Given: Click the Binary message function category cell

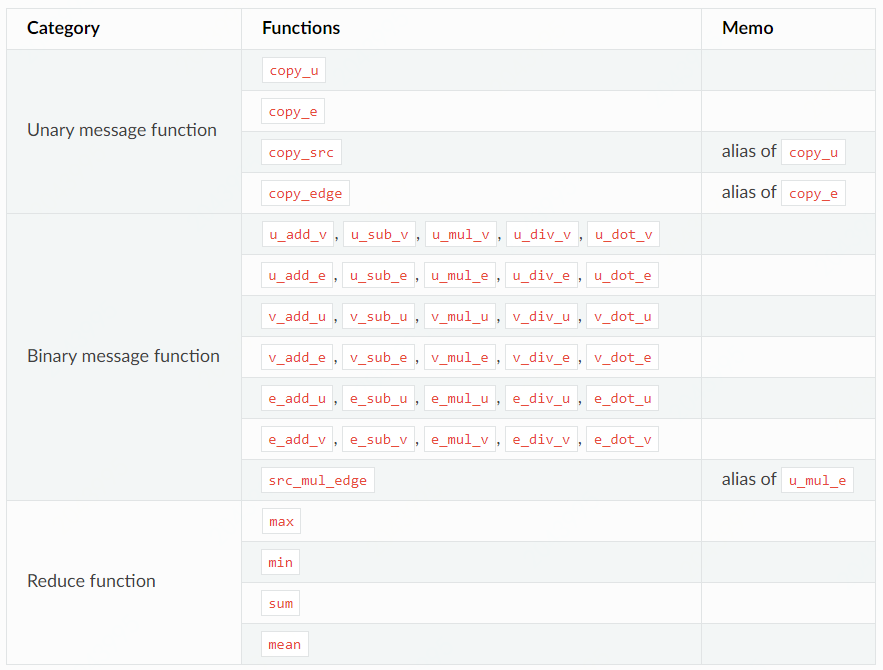Looking at the screenshot, I should click(x=123, y=356).
